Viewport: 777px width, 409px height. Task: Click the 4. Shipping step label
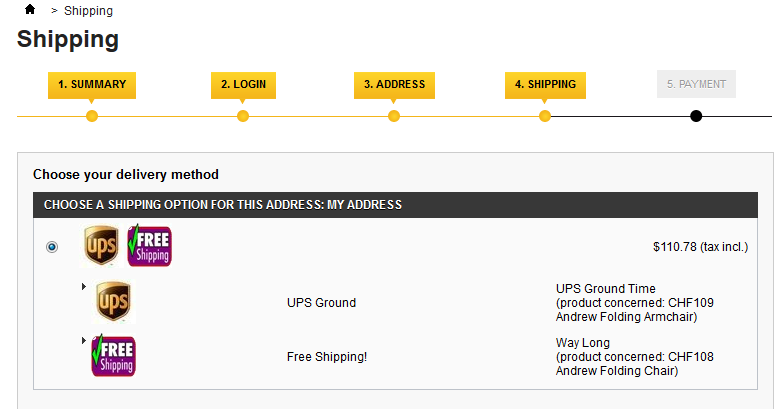click(x=545, y=85)
